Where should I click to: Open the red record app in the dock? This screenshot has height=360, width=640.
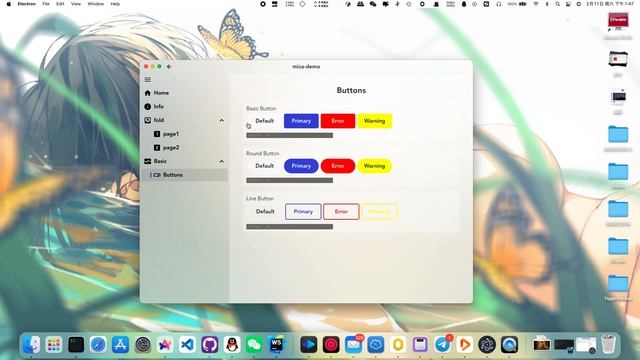click(331, 345)
